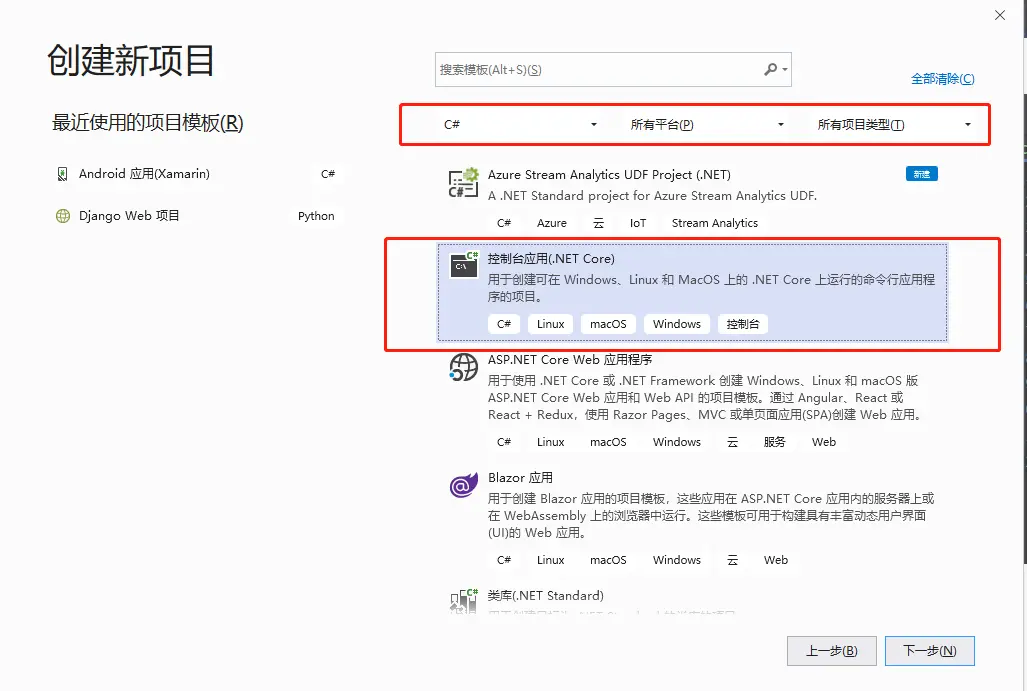Click Azure tag on Stream Analytics template
This screenshot has width=1027, height=691.
coord(551,223)
